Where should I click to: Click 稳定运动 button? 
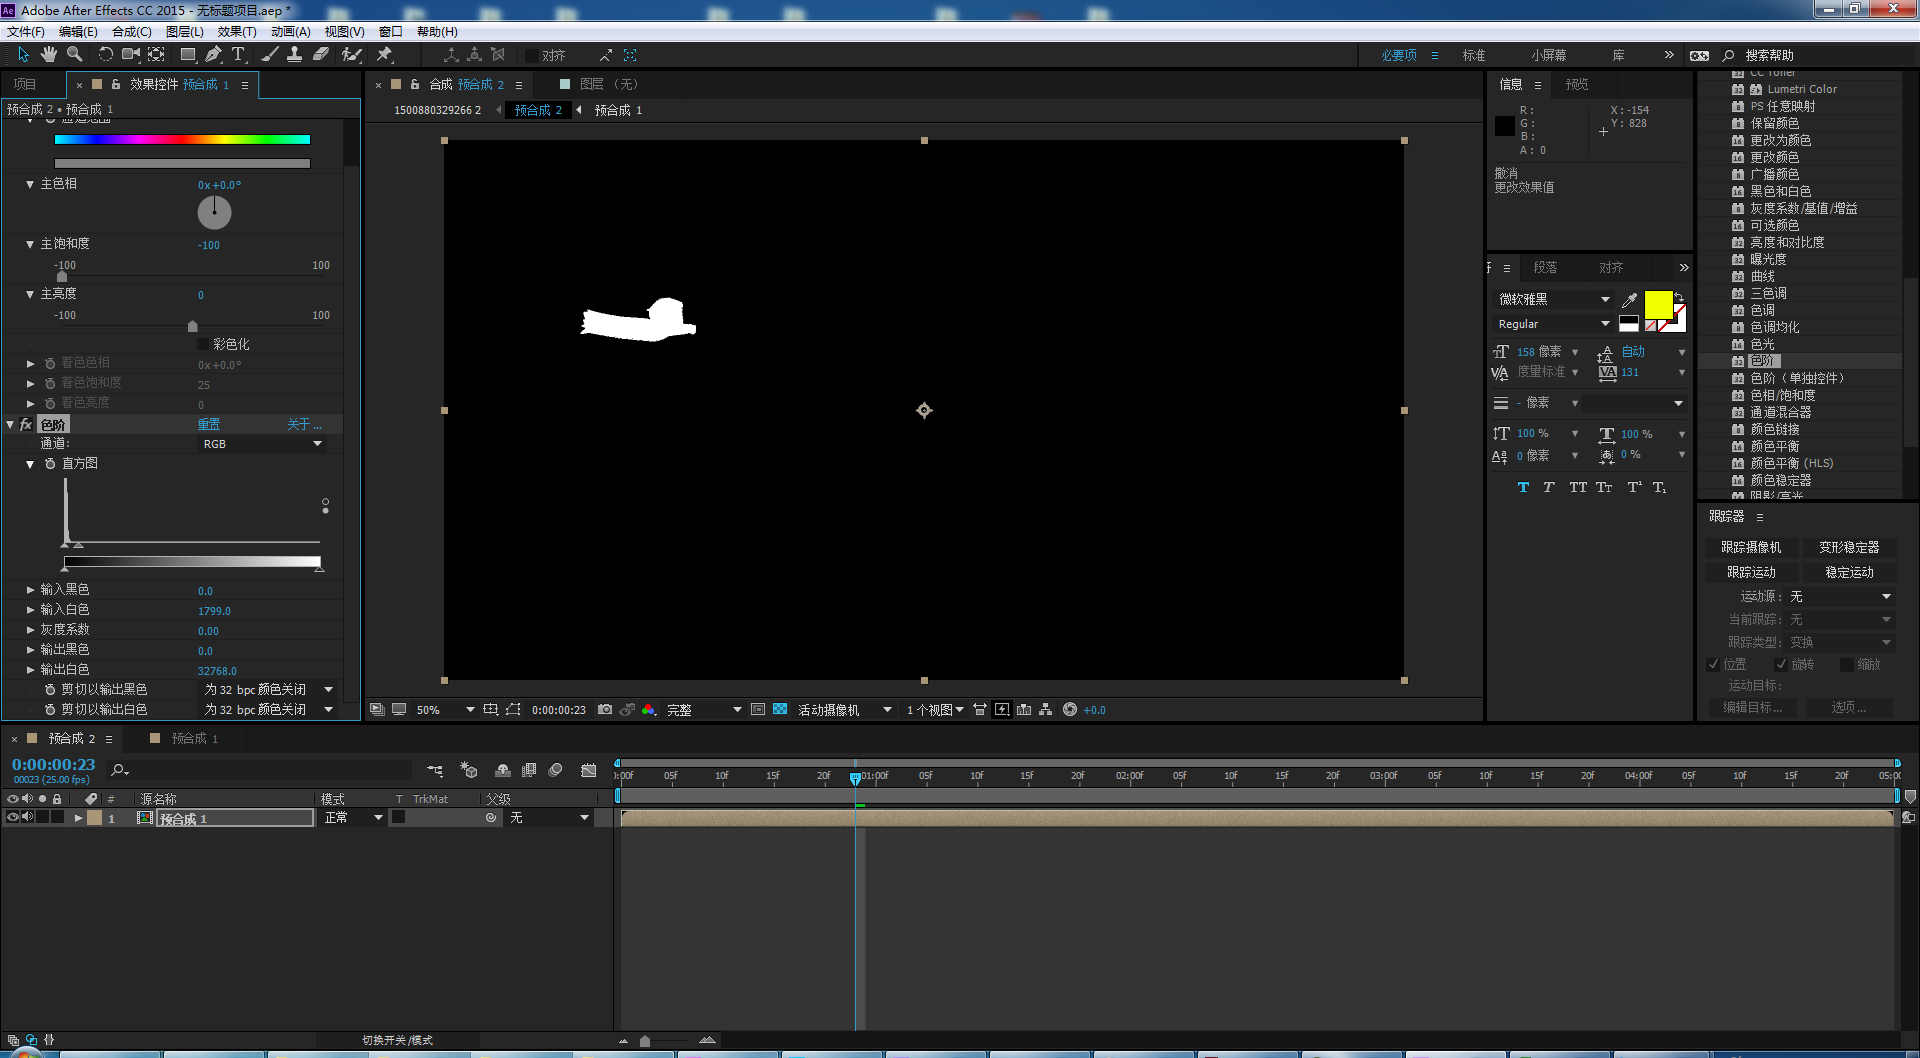coord(1849,572)
